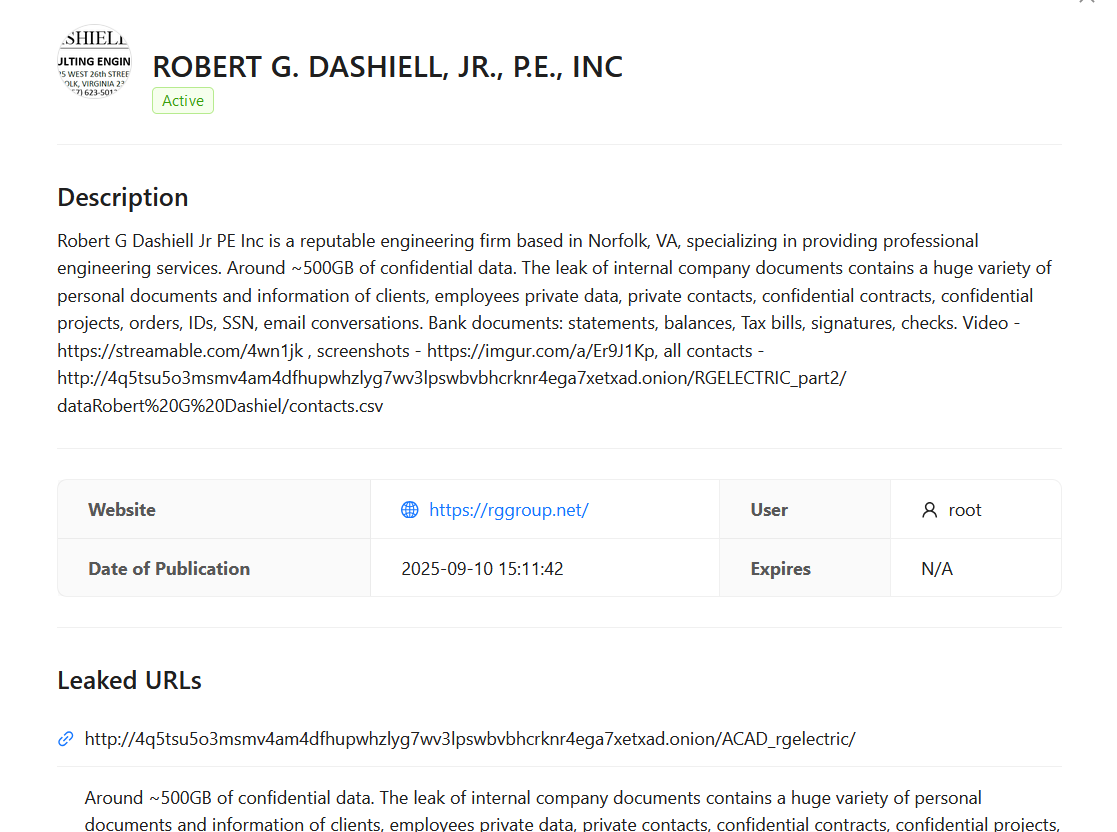
Task: Click the blue link icon beside the leaked URL
Action: (x=65, y=739)
